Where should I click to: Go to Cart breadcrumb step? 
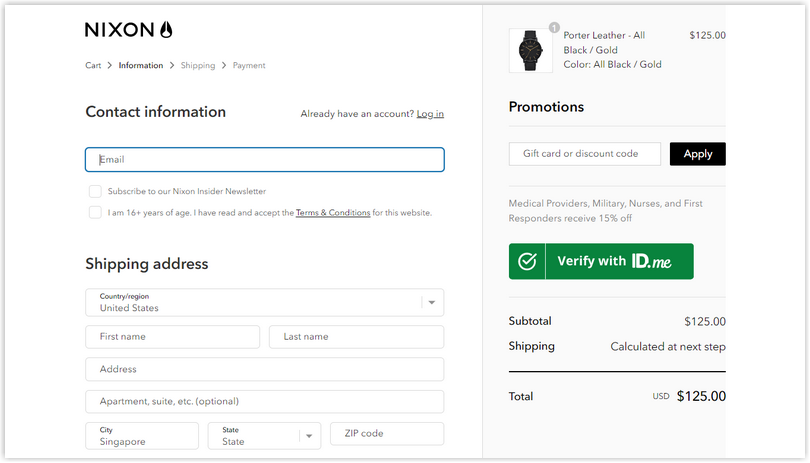tap(93, 66)
